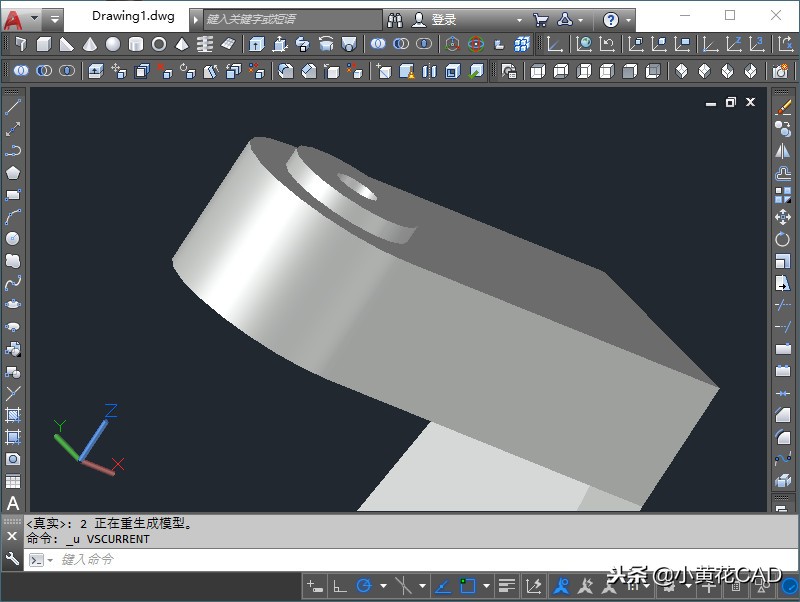Open the AutoCAD application menu
Viewport: 800px width, 602px height.
pos(14,19)
